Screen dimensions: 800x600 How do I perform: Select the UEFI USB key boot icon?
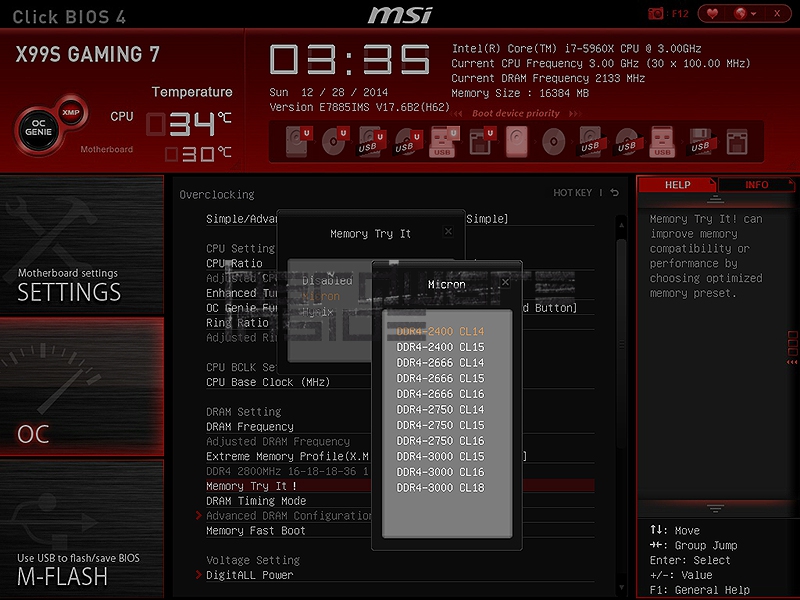[x=443, y=141]
